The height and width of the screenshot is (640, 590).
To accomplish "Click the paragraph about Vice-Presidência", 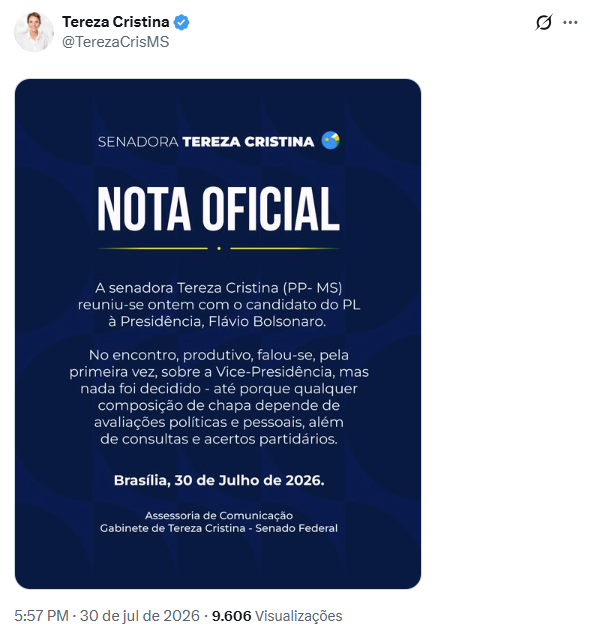I will click(219, 397).
